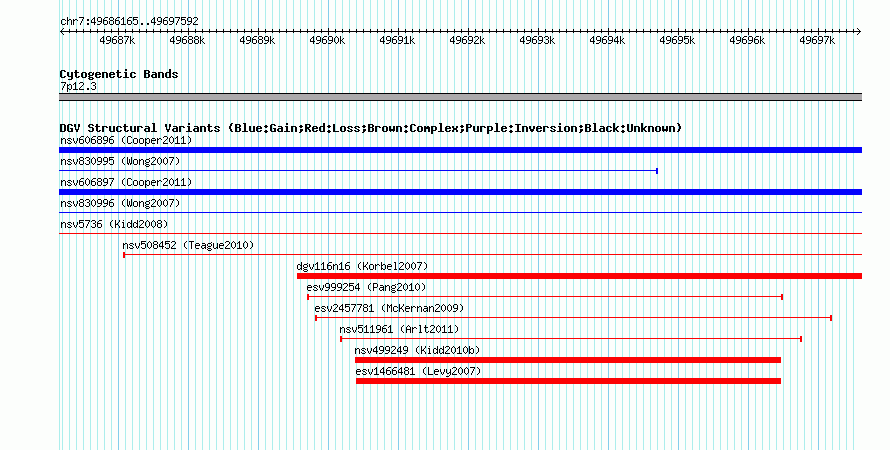Open the nsv499249 (Kidd2010b) label
890x450 pixels.
417,350
